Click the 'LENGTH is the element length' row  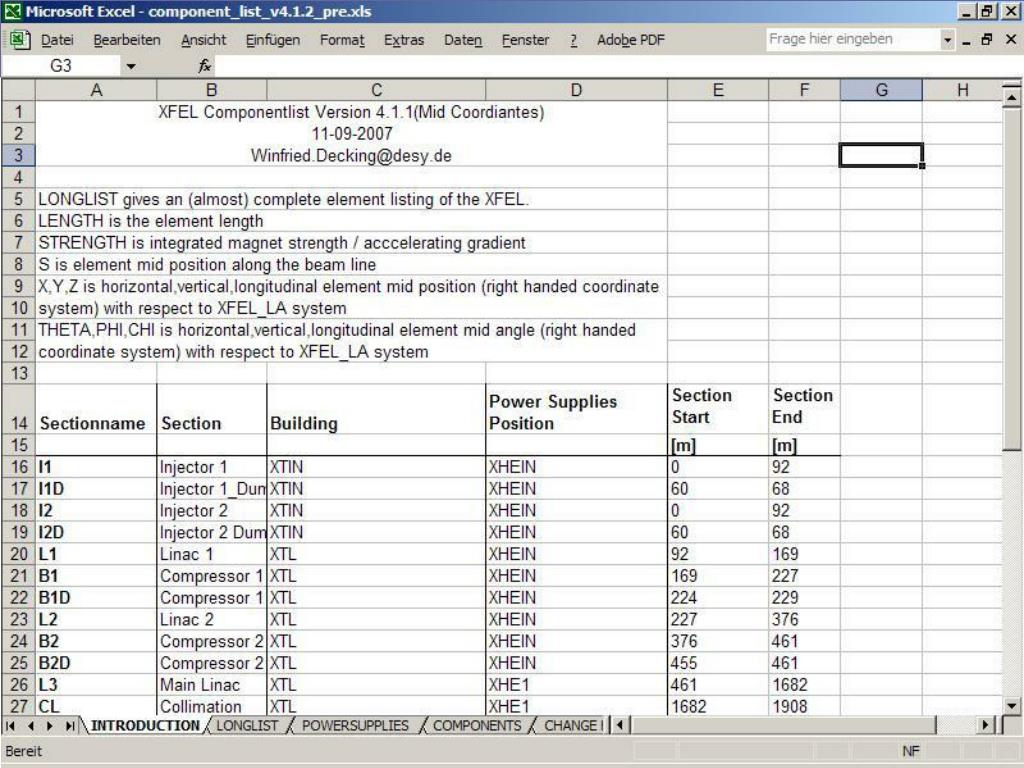pos(351,221)
